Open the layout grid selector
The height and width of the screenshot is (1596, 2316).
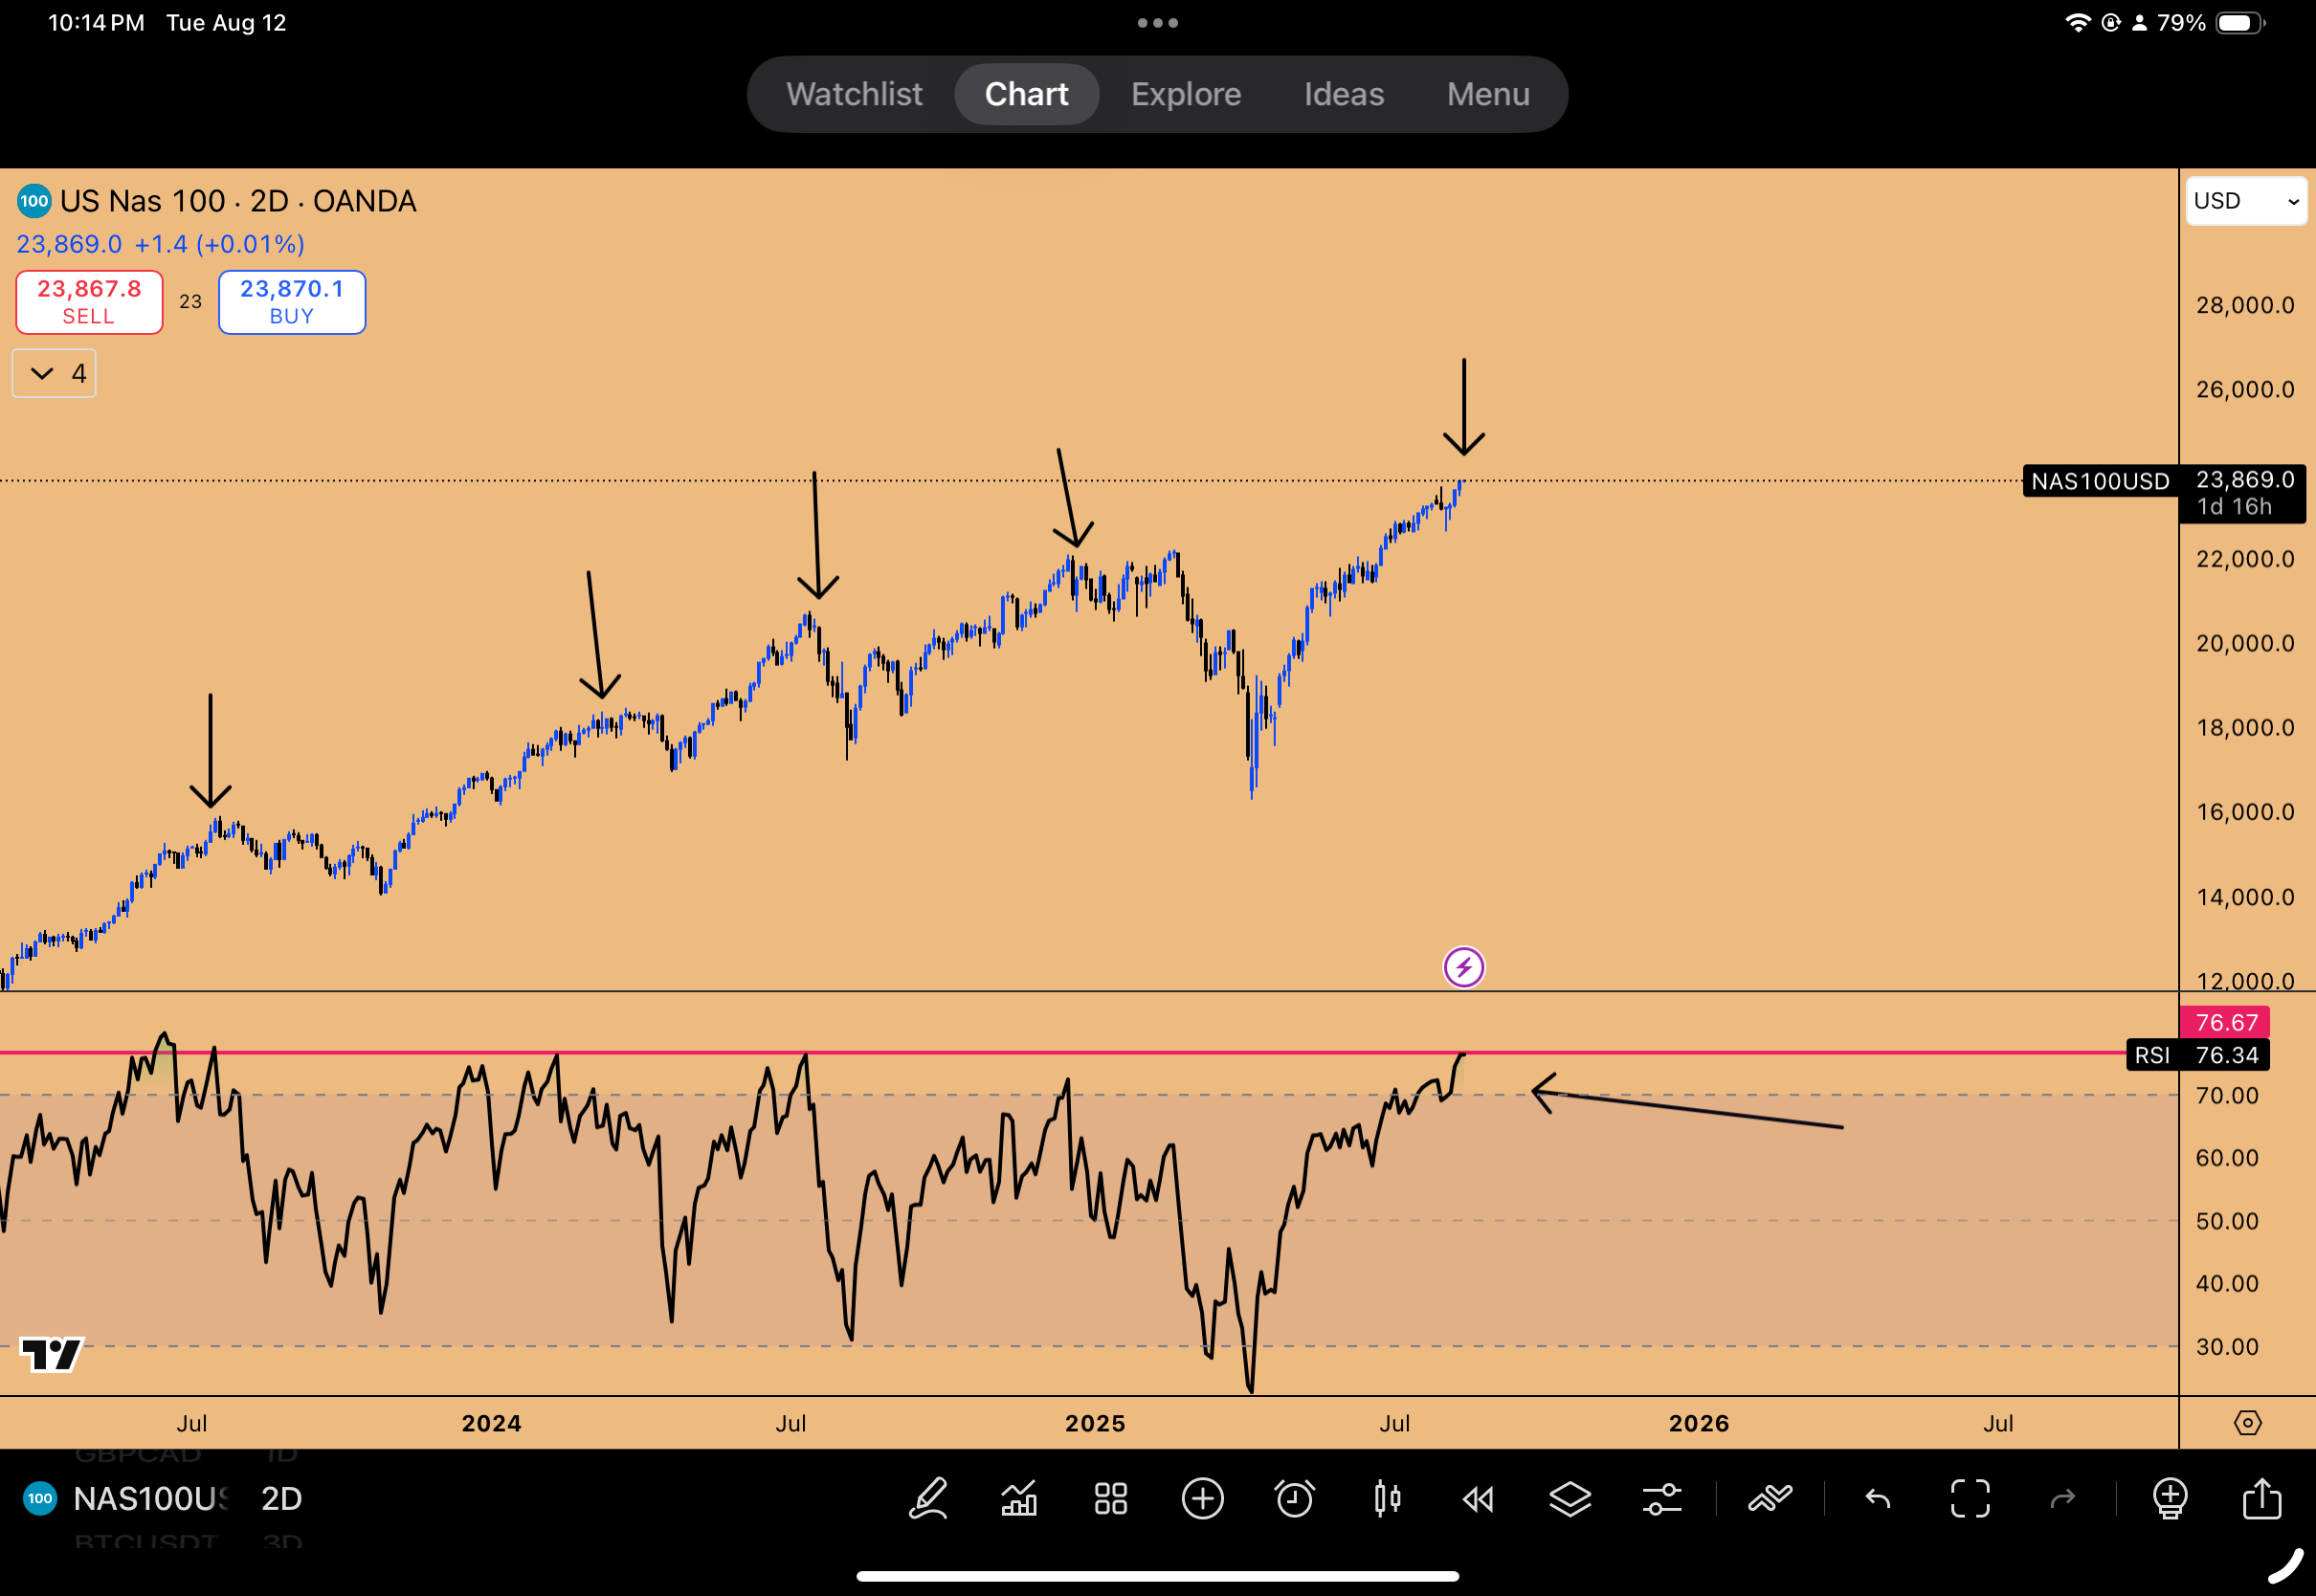1110,1499
